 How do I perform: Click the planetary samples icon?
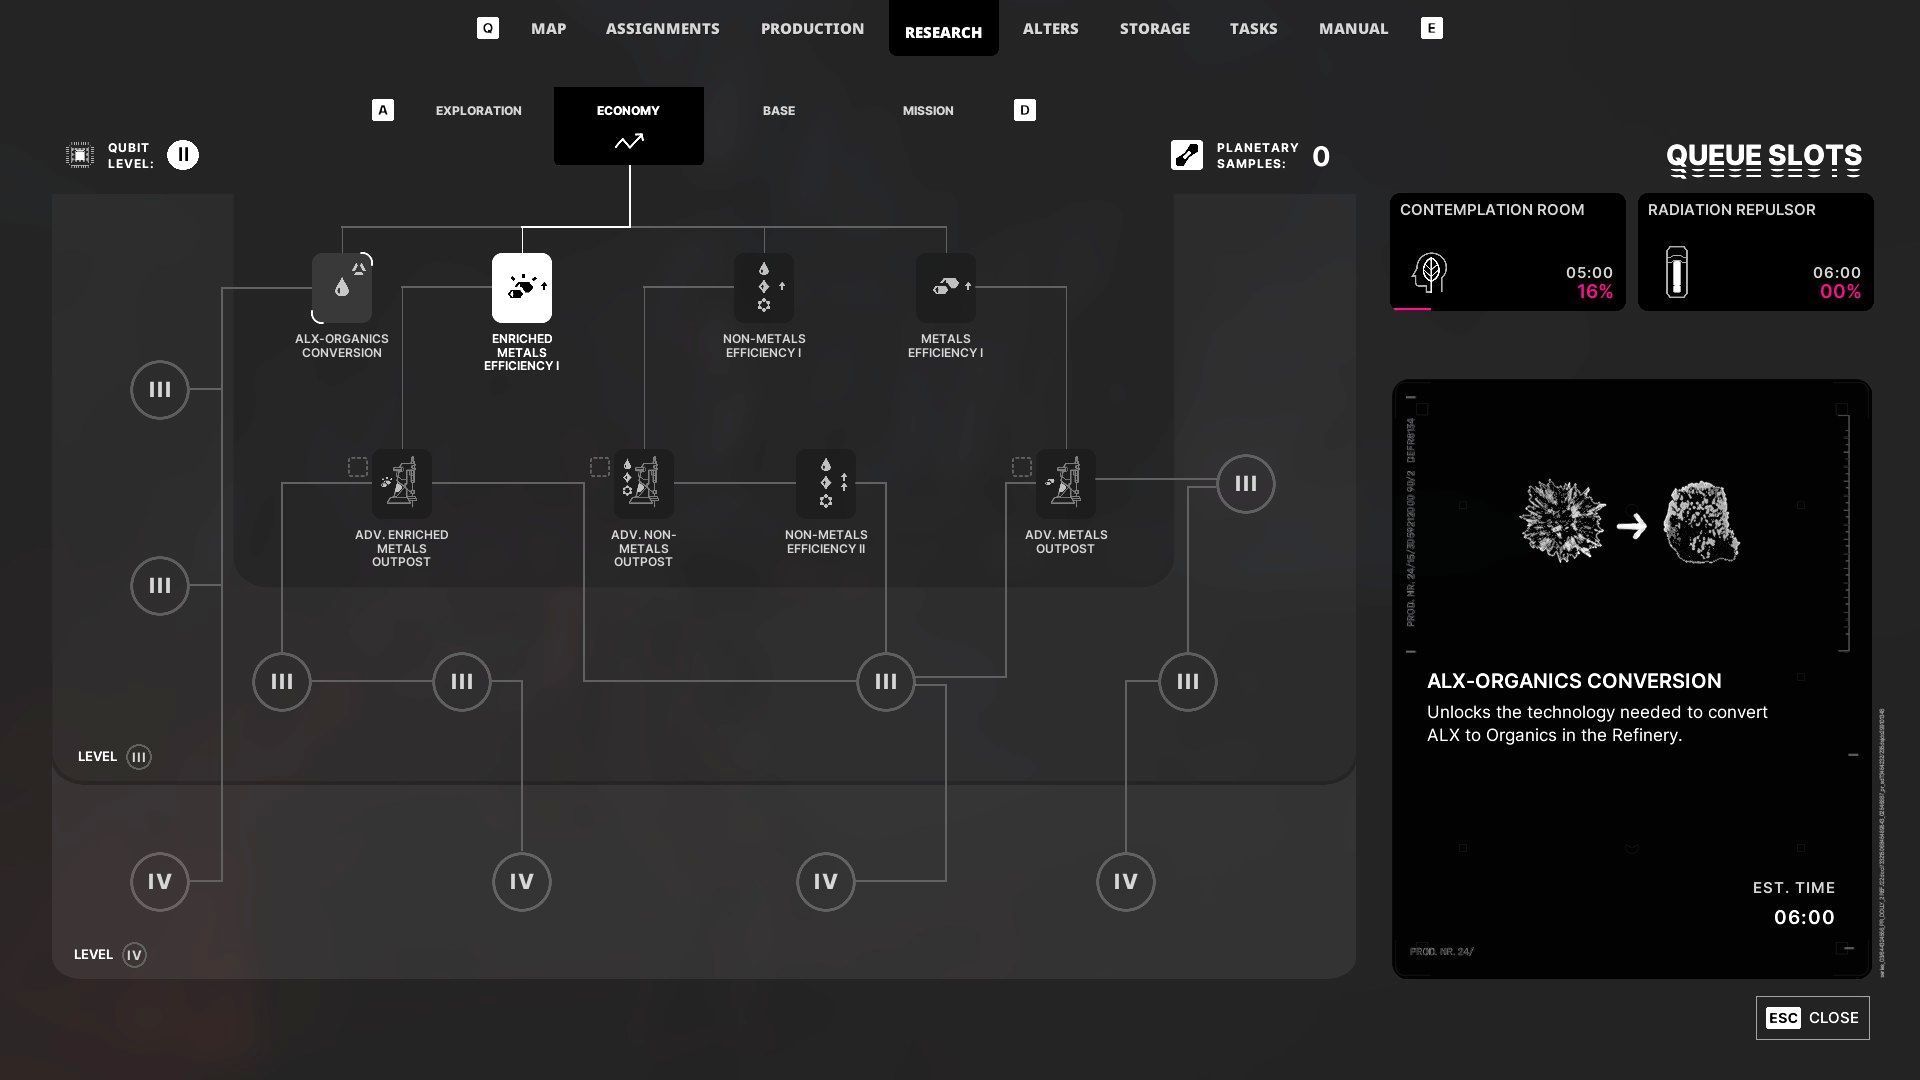(x=1187, y=155)
